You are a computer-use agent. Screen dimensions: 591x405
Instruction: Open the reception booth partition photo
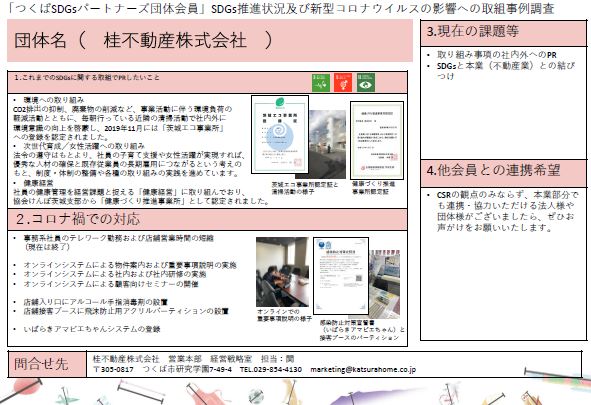pos(384,284)
